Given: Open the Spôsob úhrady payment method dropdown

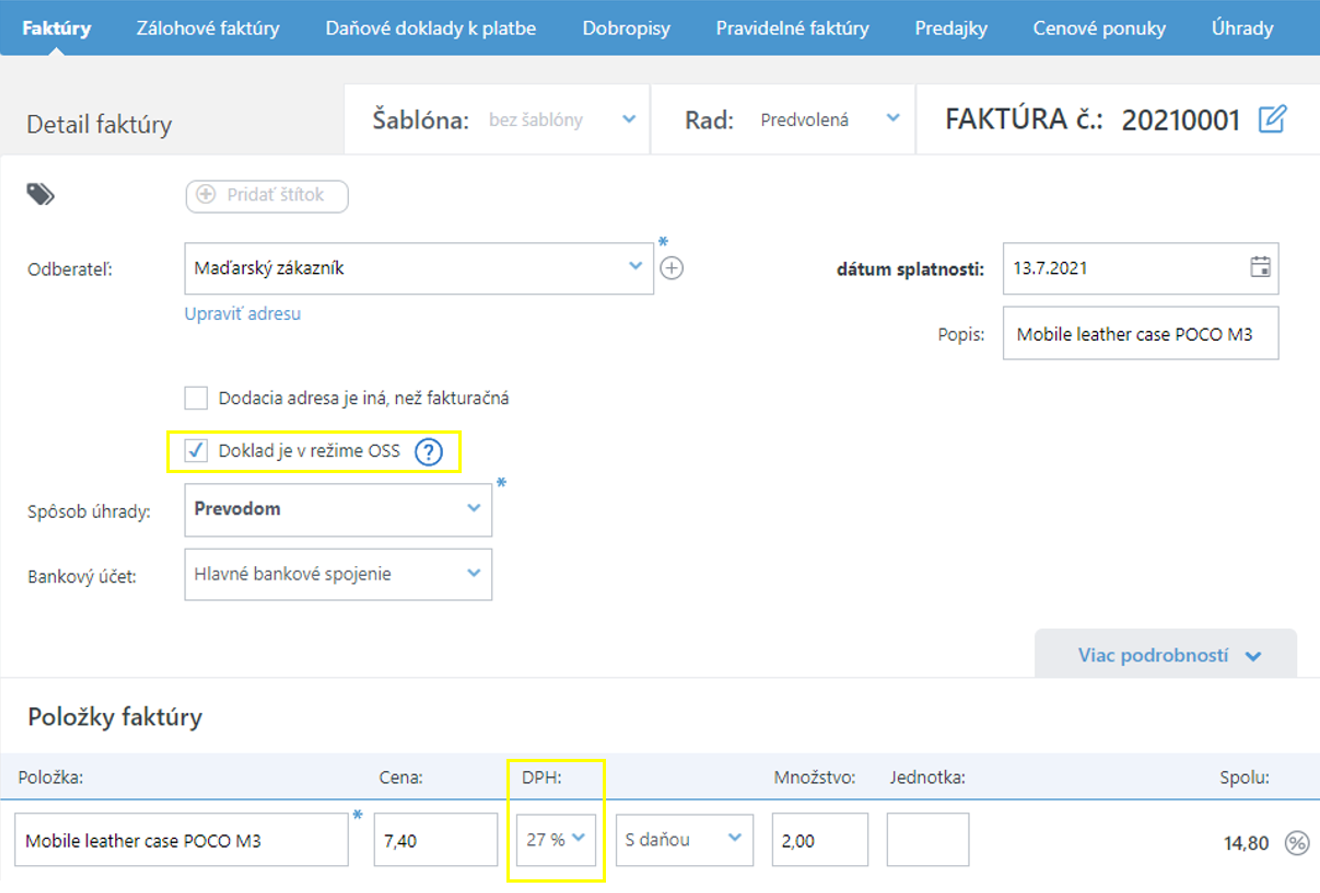Looking at the screenshot, I should point(338,509).
